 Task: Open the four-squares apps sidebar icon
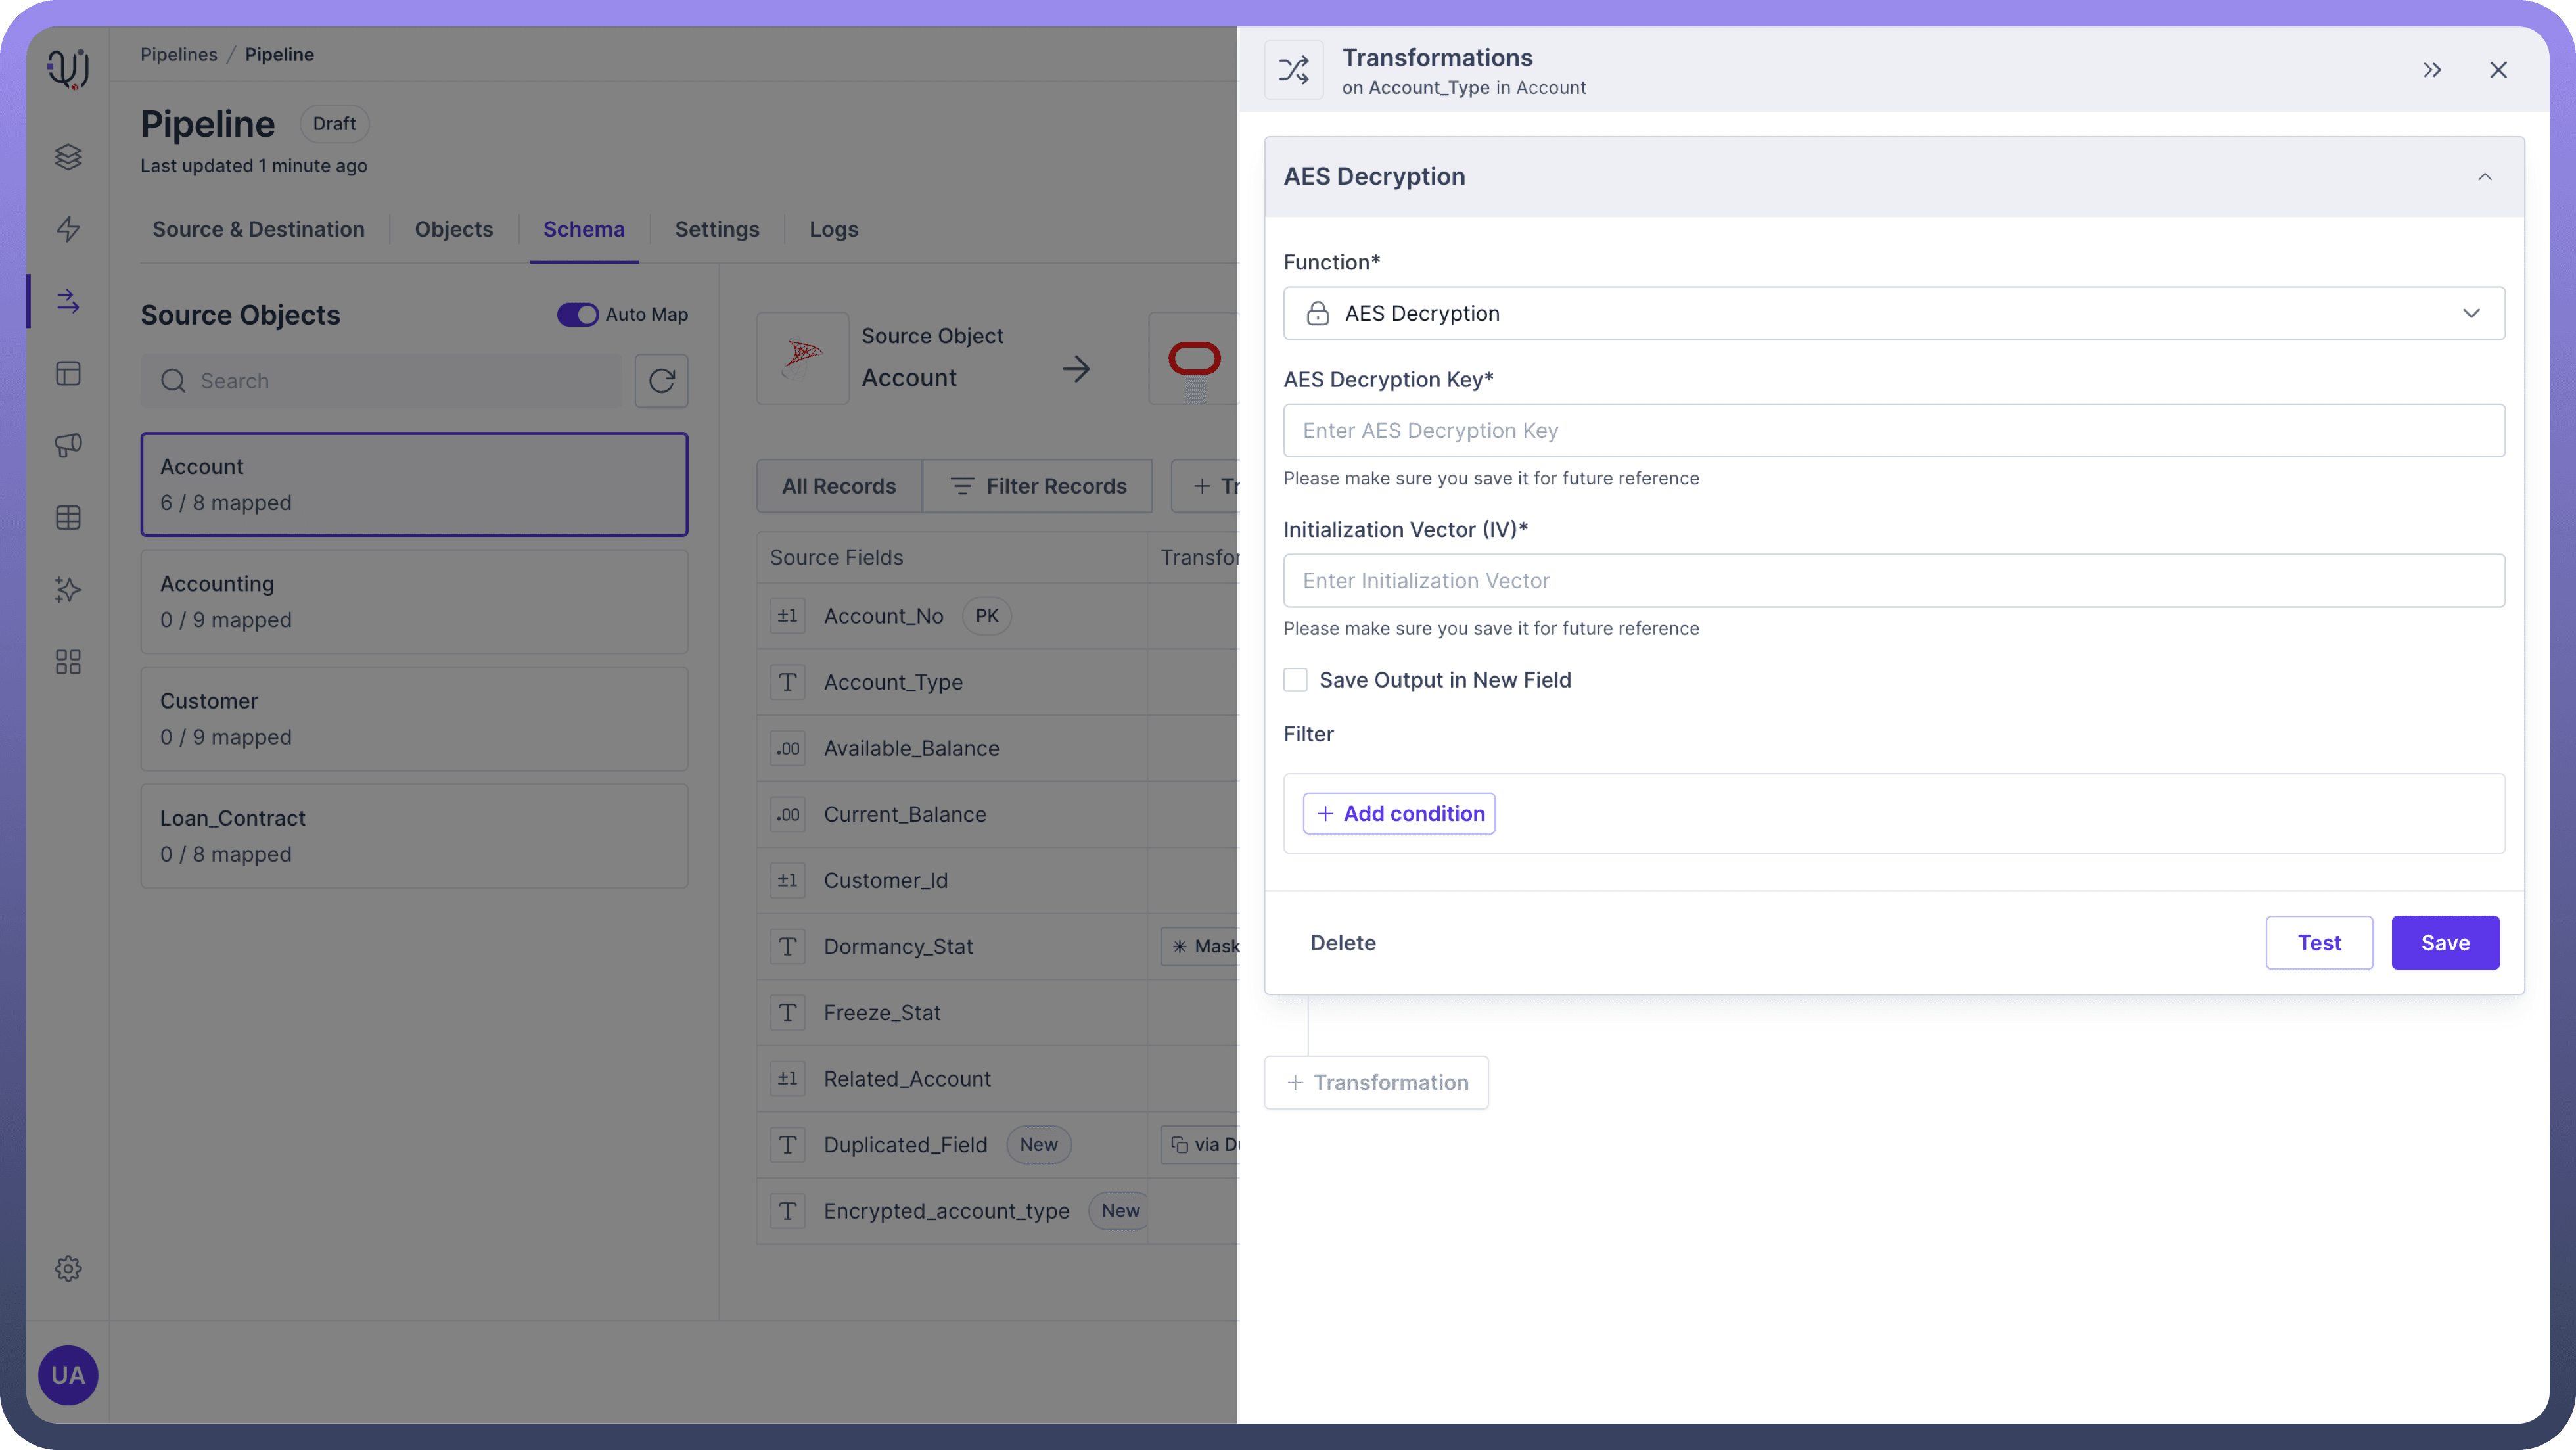68,661
